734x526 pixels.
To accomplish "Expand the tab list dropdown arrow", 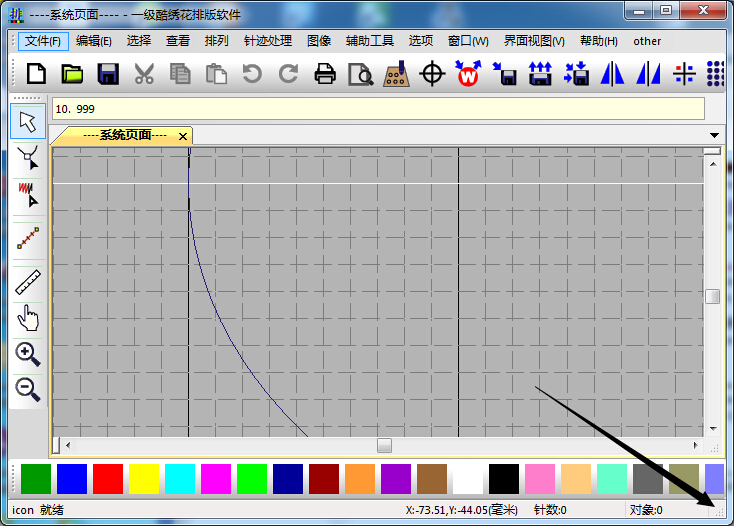I will 714,135.
